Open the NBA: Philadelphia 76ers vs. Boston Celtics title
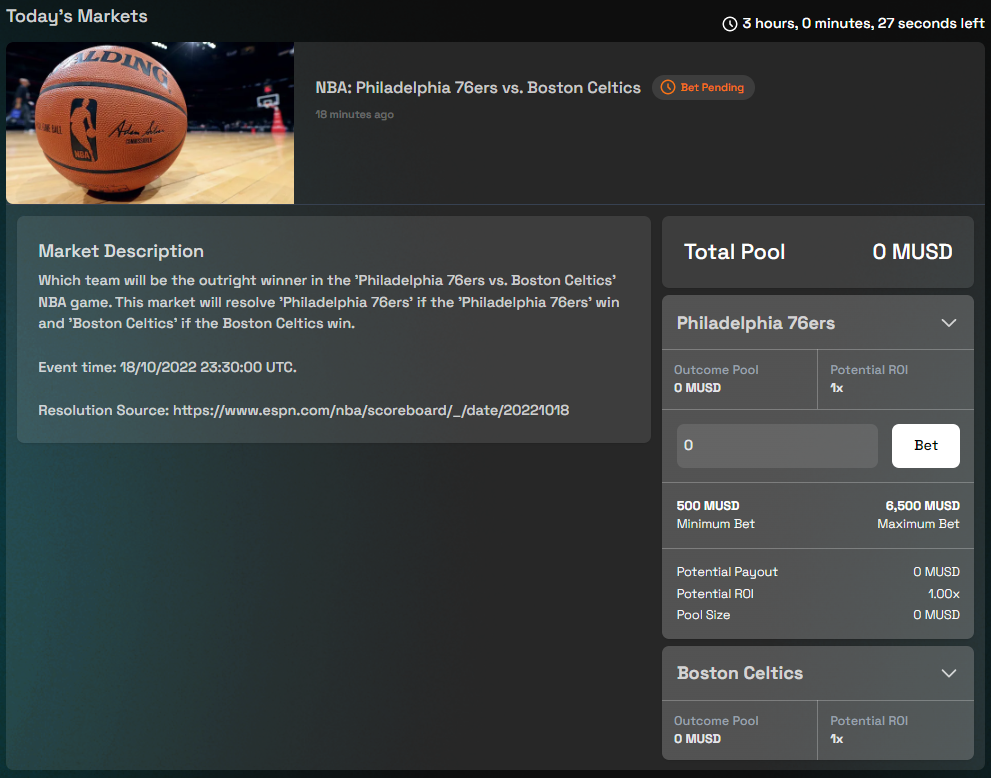The height and width of the screenshot is (778, 991). pyautogui.click(x=478, y=87)
